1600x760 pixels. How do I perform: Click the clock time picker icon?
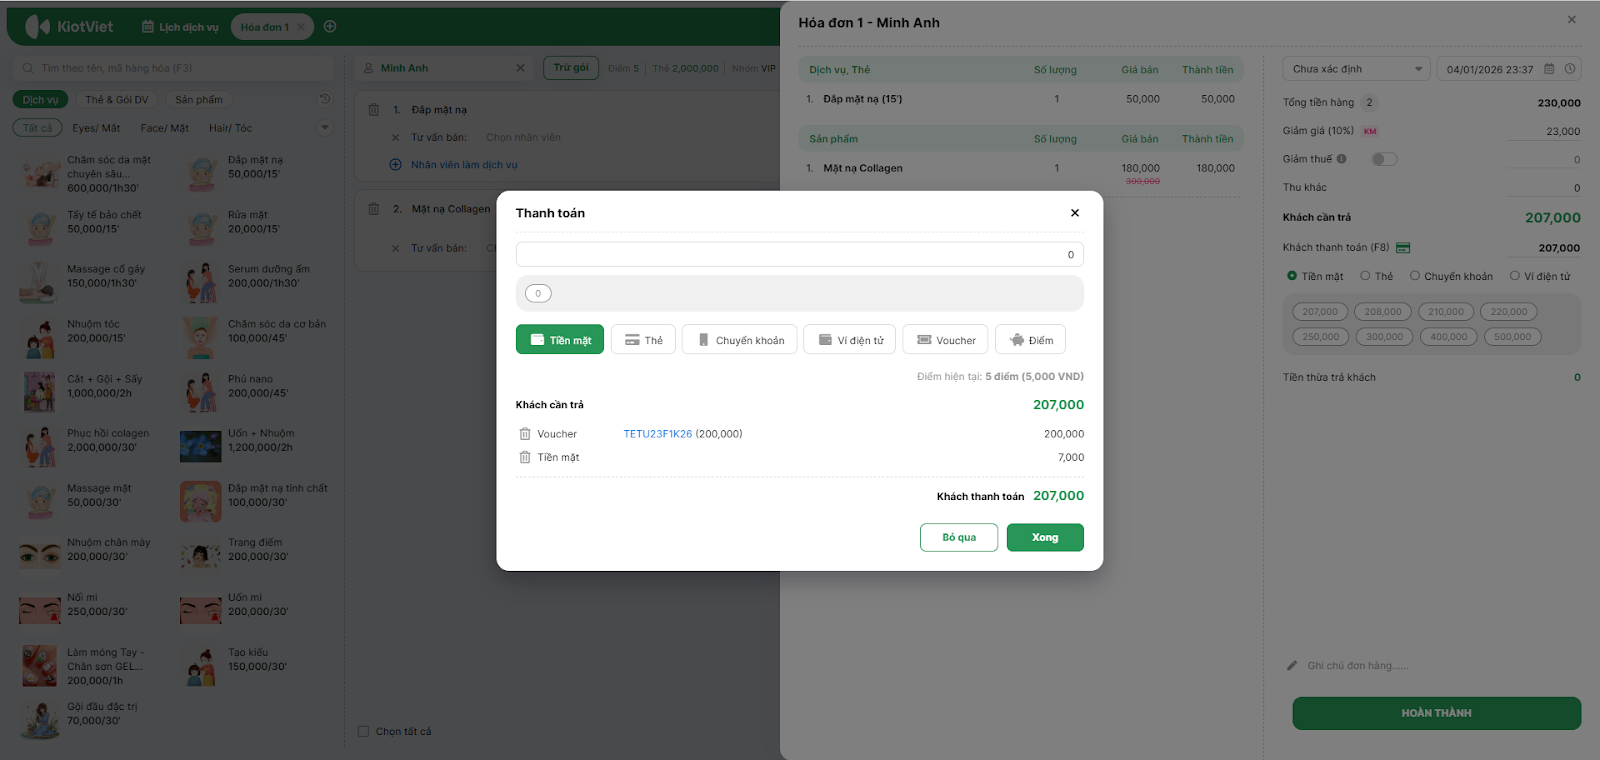tap(1570, 69)
